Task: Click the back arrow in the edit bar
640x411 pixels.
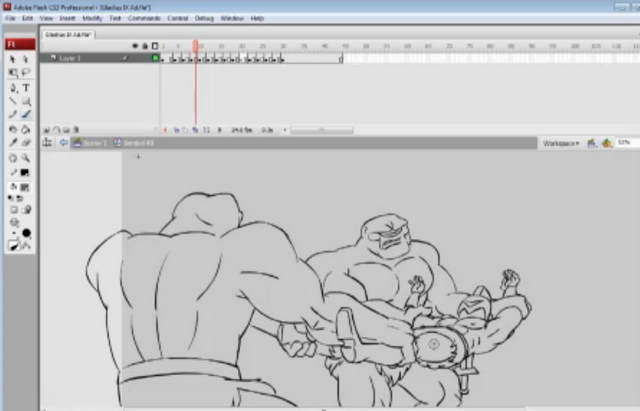Action: 63,142
